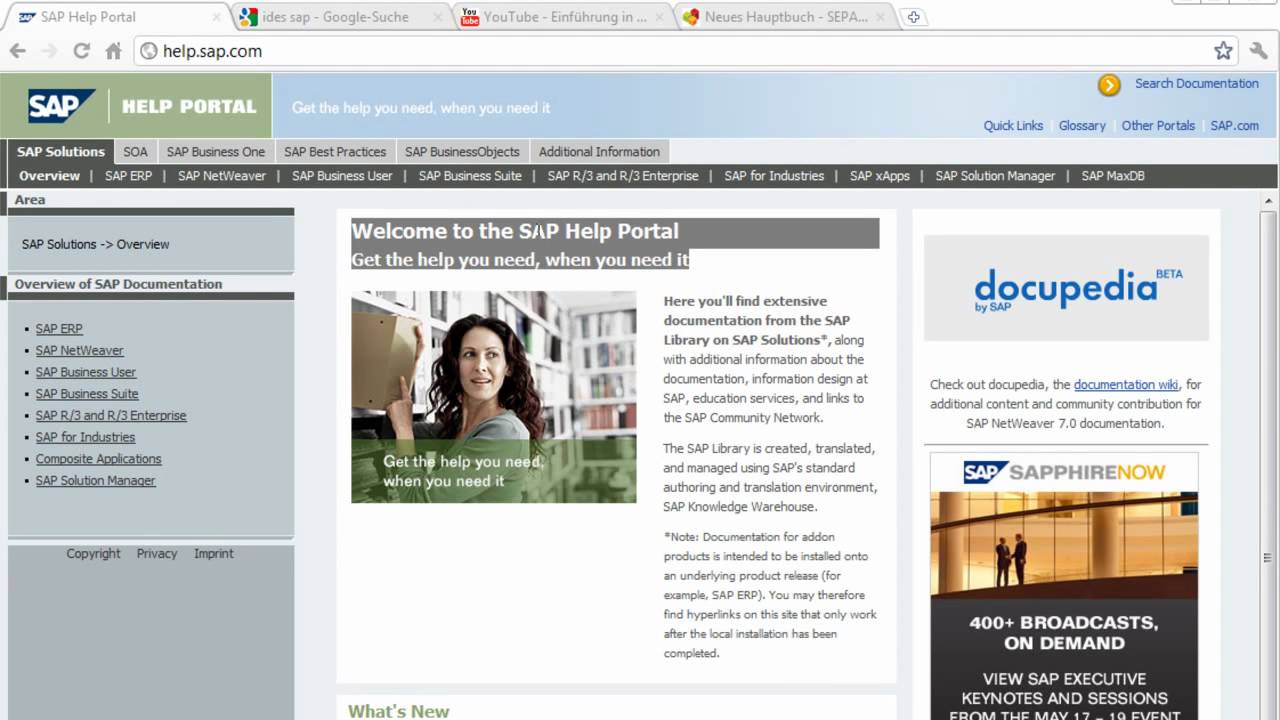Open SAP Solution Manager in the sidebar list
The image size is (1280, 720).
click(x=96, y=481)
